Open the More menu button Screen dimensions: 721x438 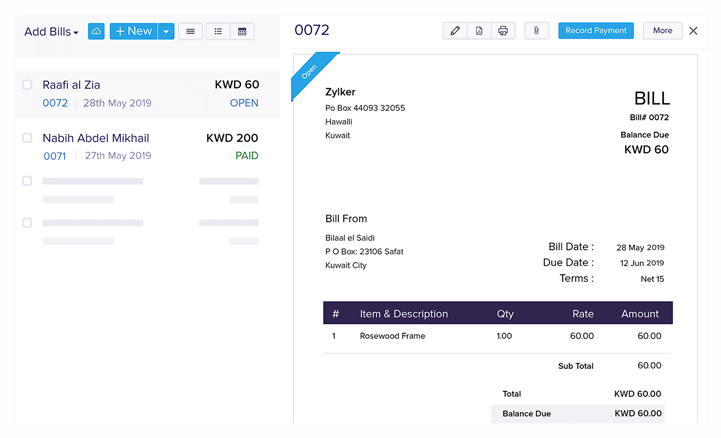663,30
